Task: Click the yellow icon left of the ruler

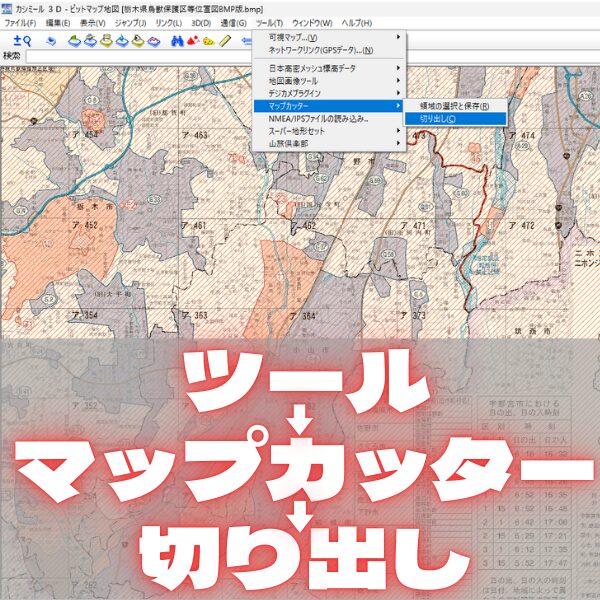Action: pos(209,41)
